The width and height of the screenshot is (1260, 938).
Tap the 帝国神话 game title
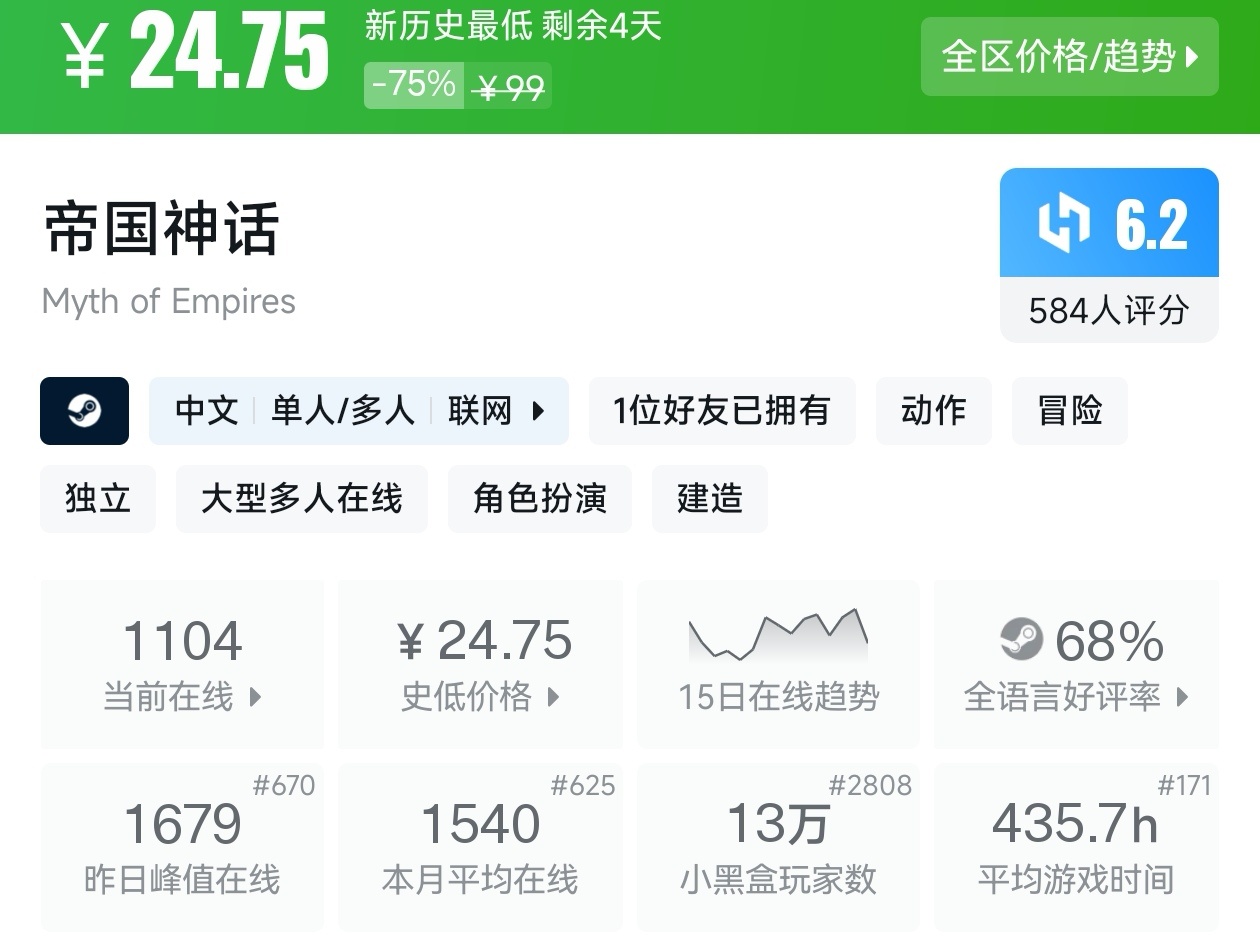coord(160,229)
